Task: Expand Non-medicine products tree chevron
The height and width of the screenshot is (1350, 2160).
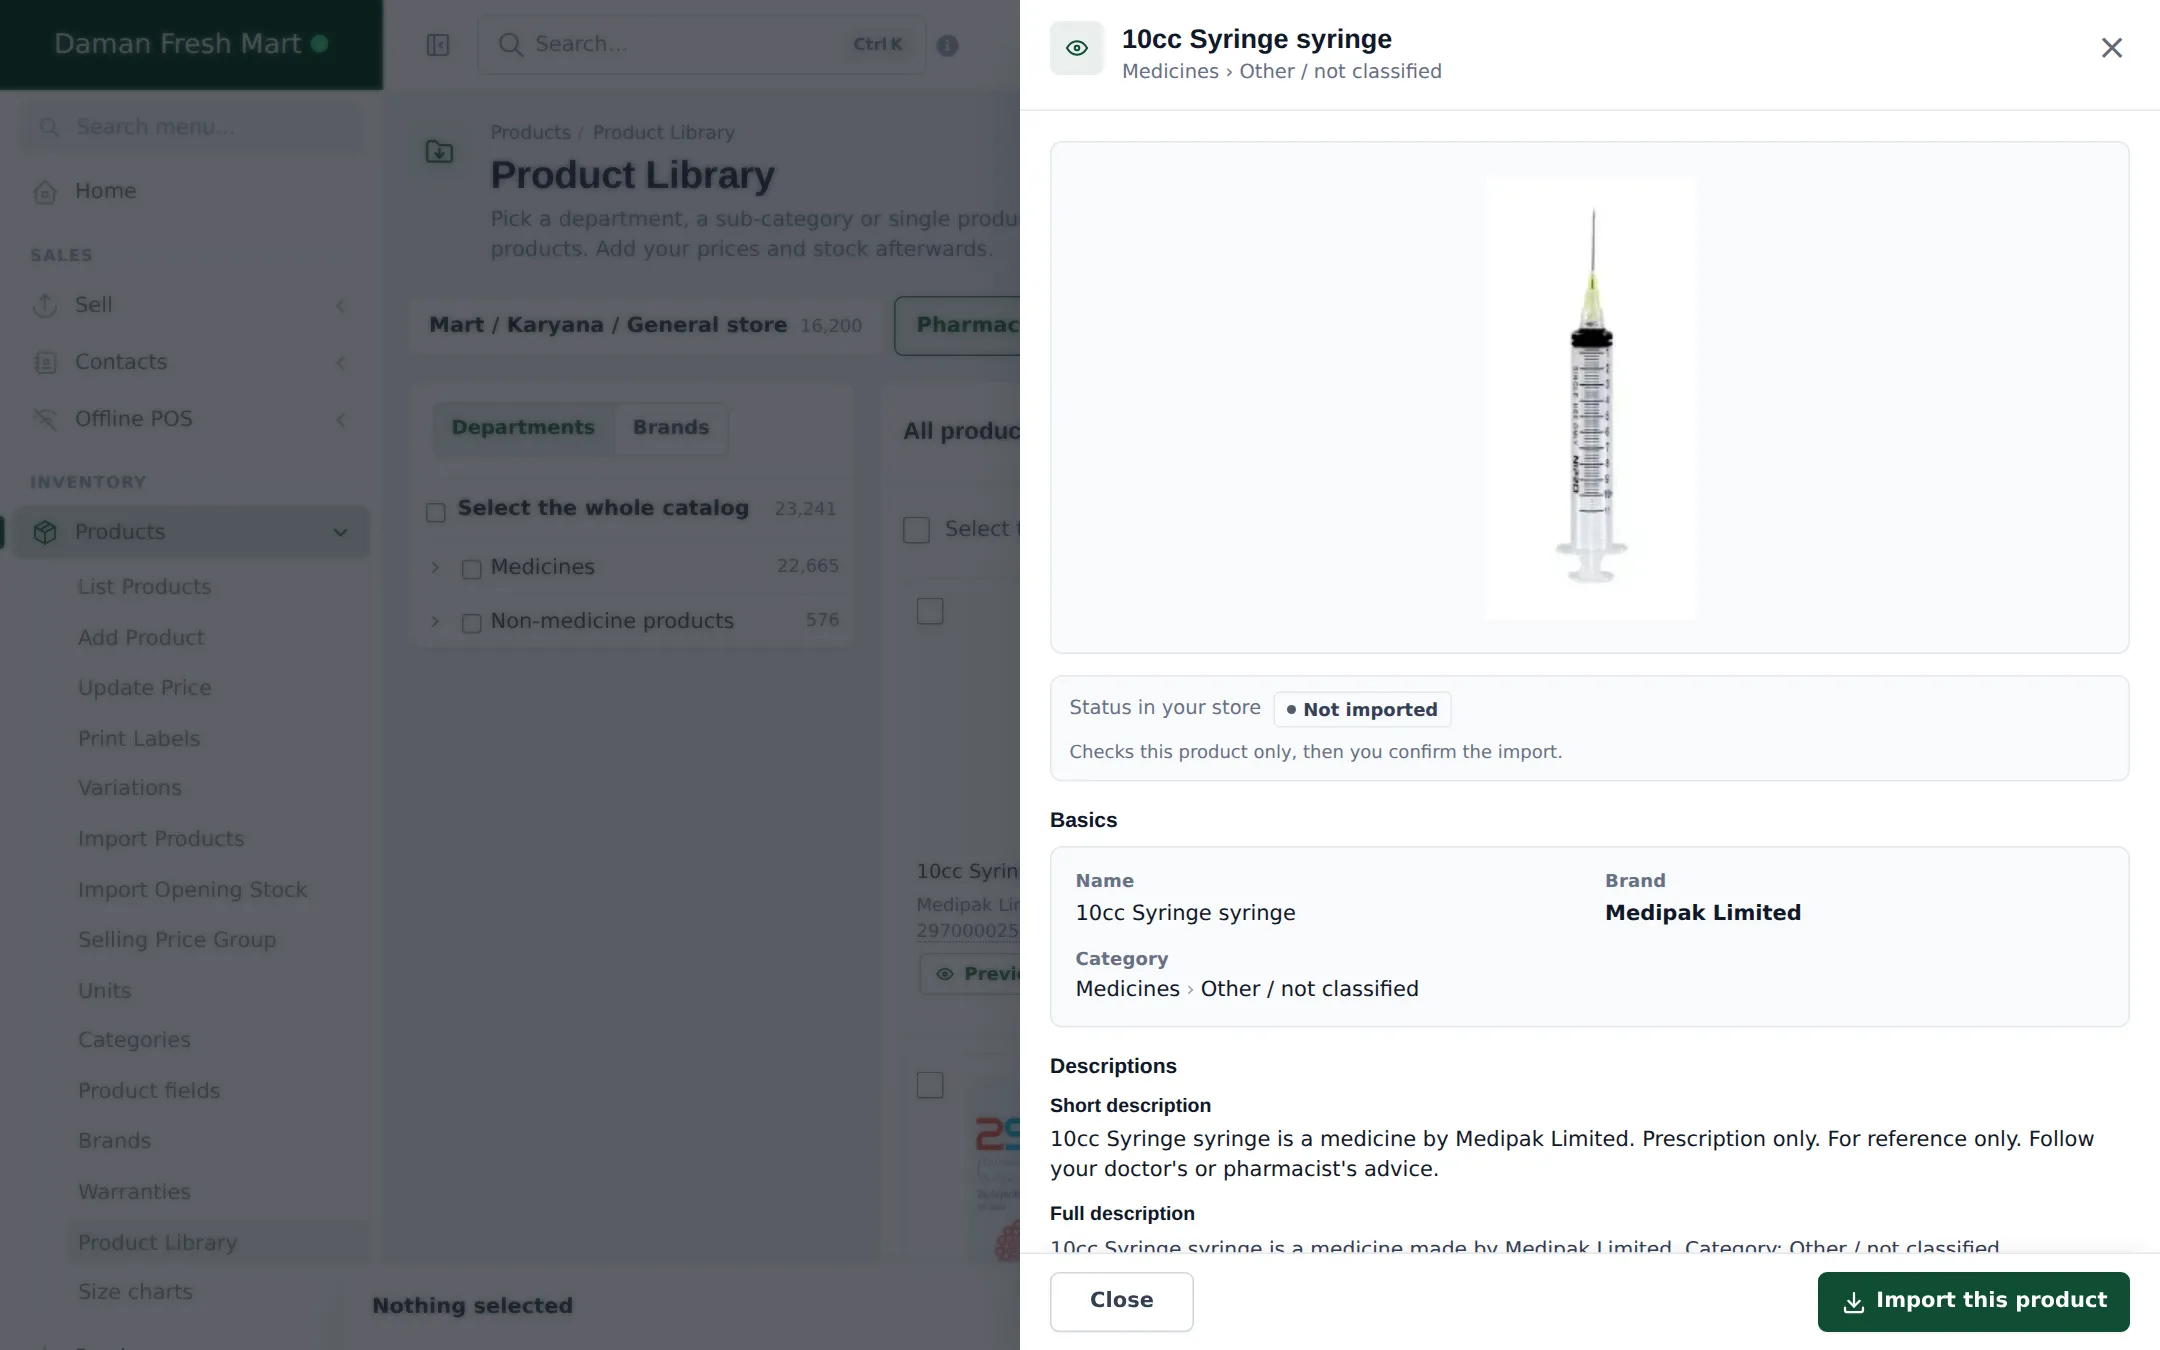Action: [x=435, y=622]
